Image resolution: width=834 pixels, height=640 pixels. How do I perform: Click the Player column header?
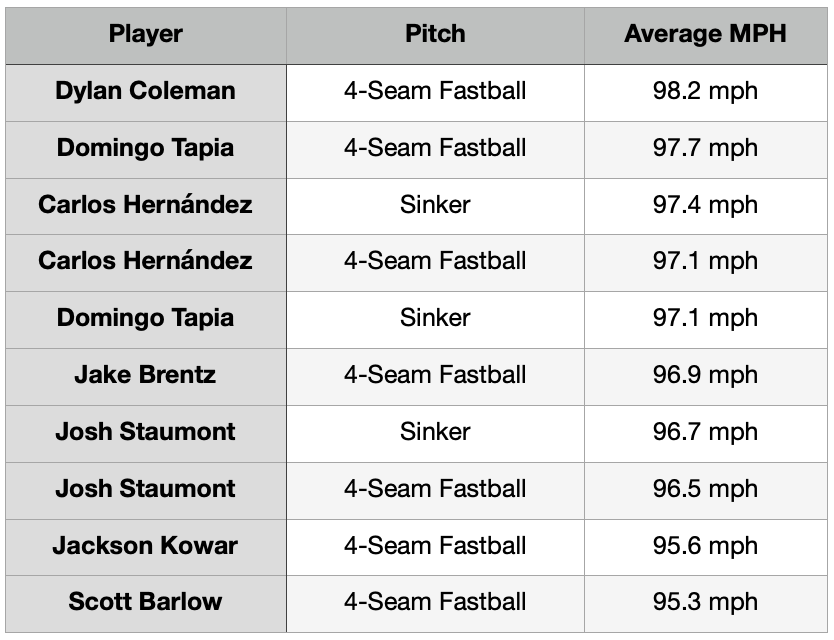[145, 34]
